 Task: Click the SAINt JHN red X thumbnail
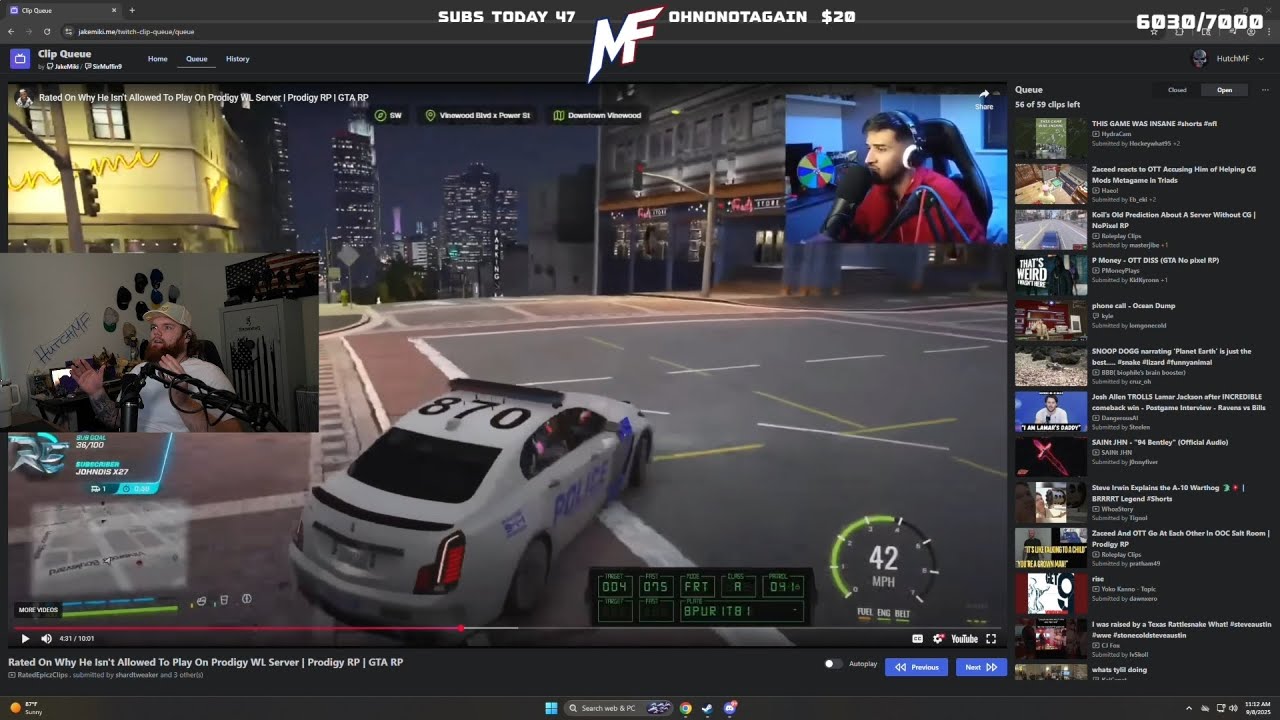[1050, 457]
